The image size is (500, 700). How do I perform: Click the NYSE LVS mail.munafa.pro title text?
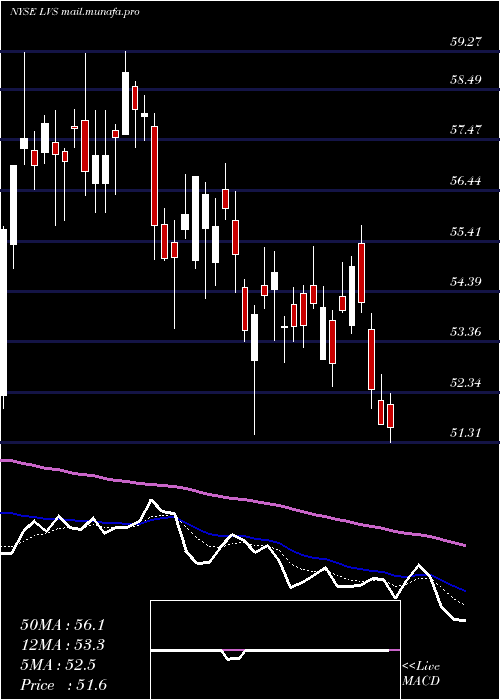coord(75,12)
